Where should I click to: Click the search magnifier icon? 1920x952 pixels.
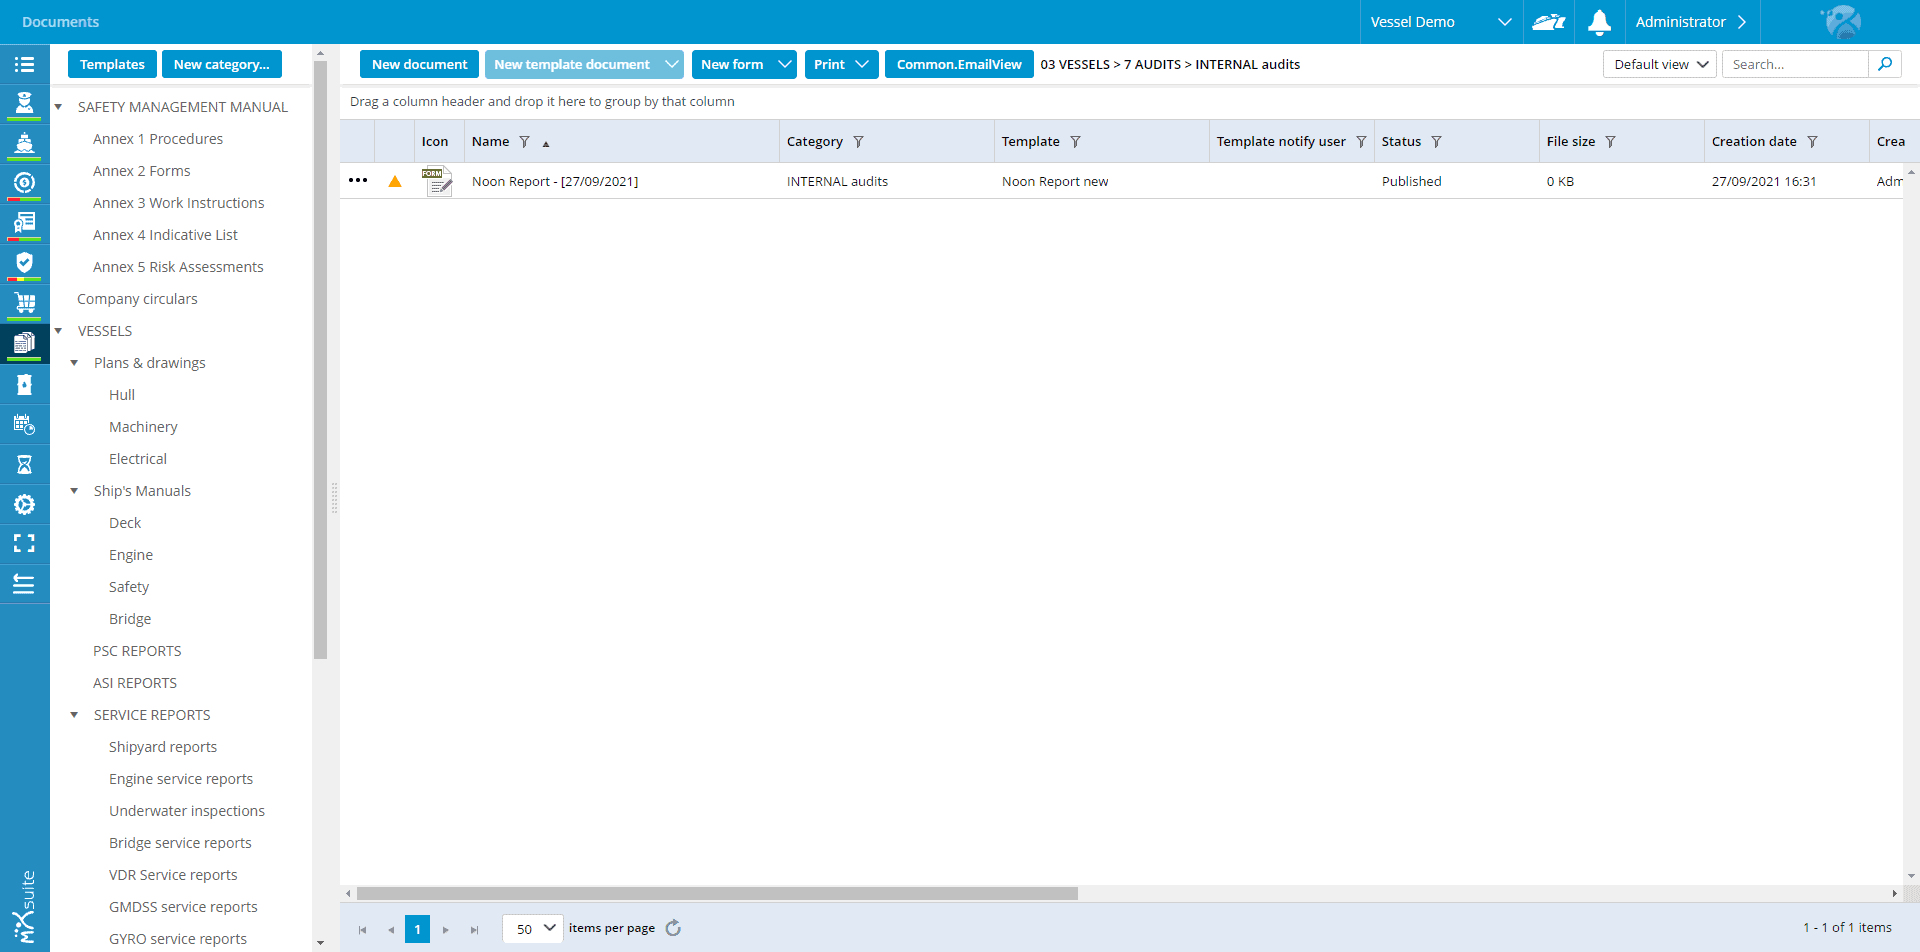coord(1884,64)
